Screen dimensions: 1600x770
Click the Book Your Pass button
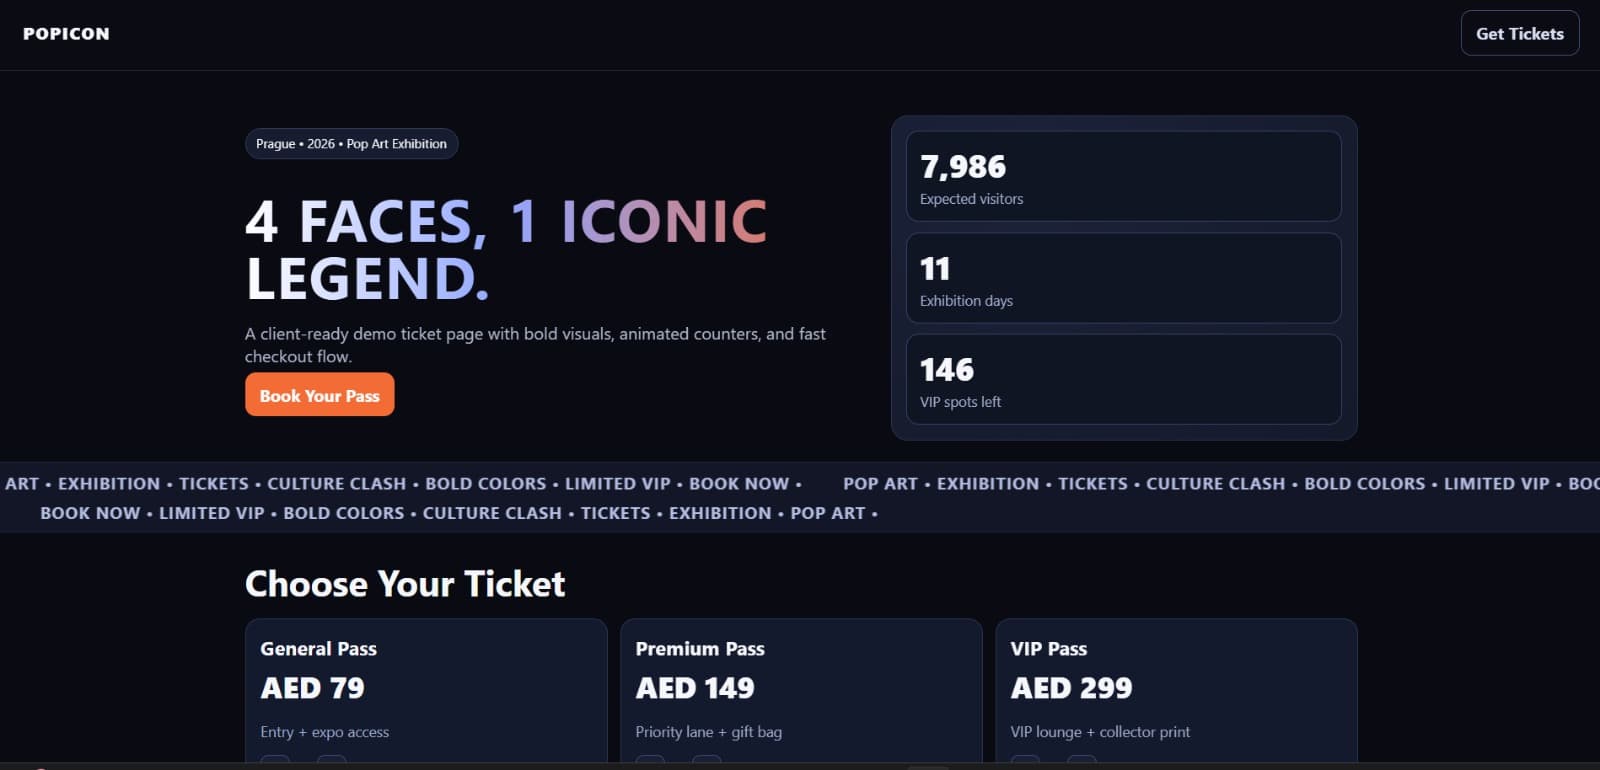click(319, 394)
